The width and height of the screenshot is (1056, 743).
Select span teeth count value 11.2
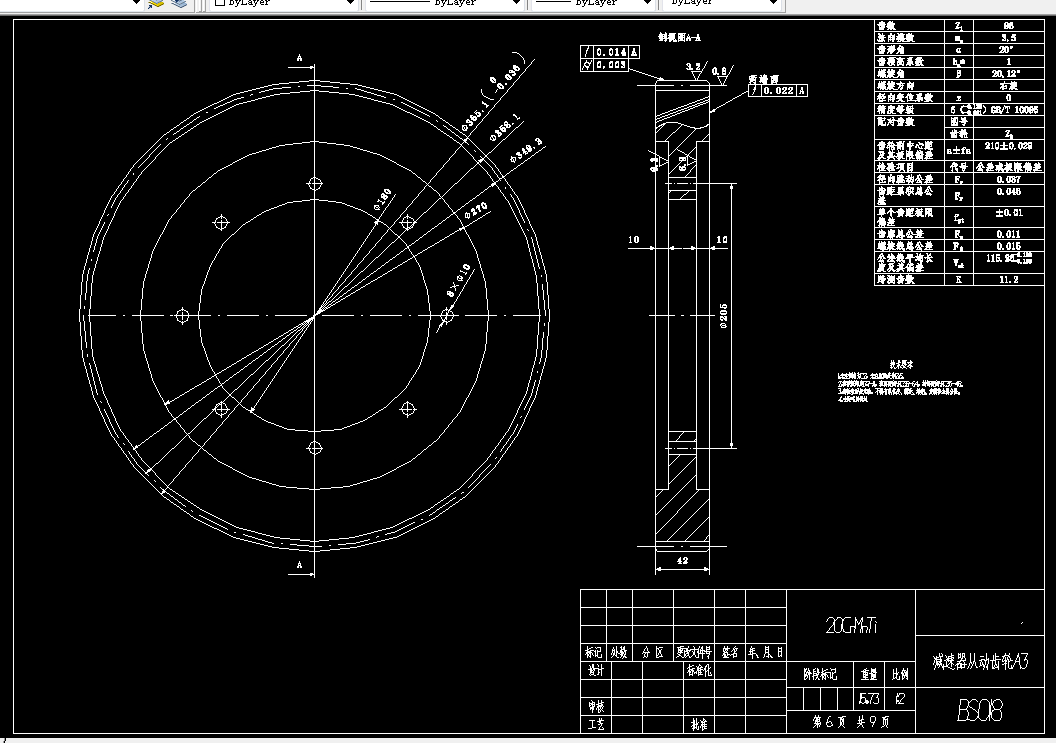1009,280
